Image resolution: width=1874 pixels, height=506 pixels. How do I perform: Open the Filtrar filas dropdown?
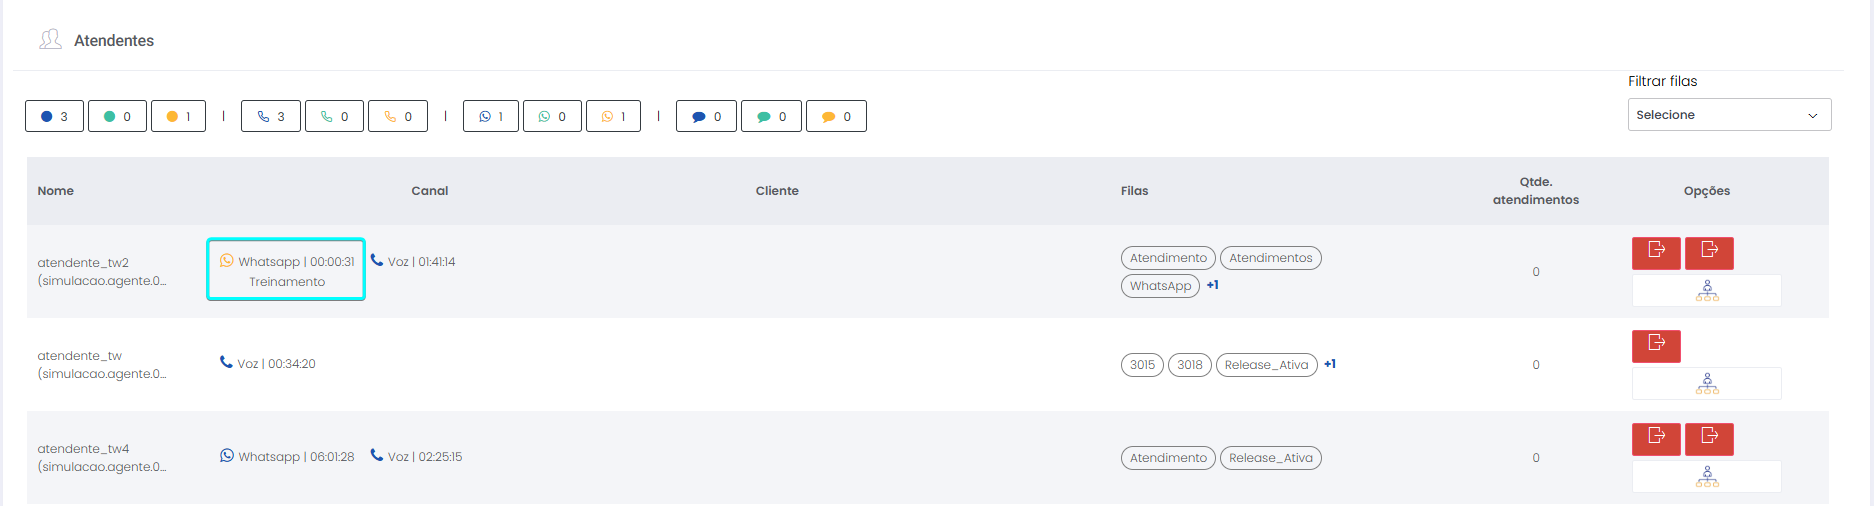tap(1728, 115)
